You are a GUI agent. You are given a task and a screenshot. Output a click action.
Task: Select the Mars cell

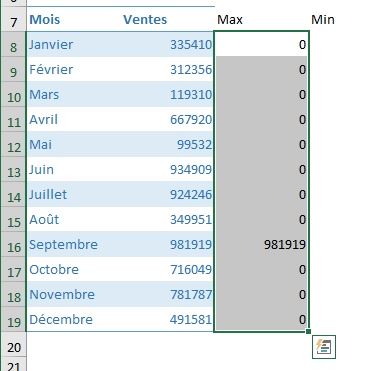(74, 94)
